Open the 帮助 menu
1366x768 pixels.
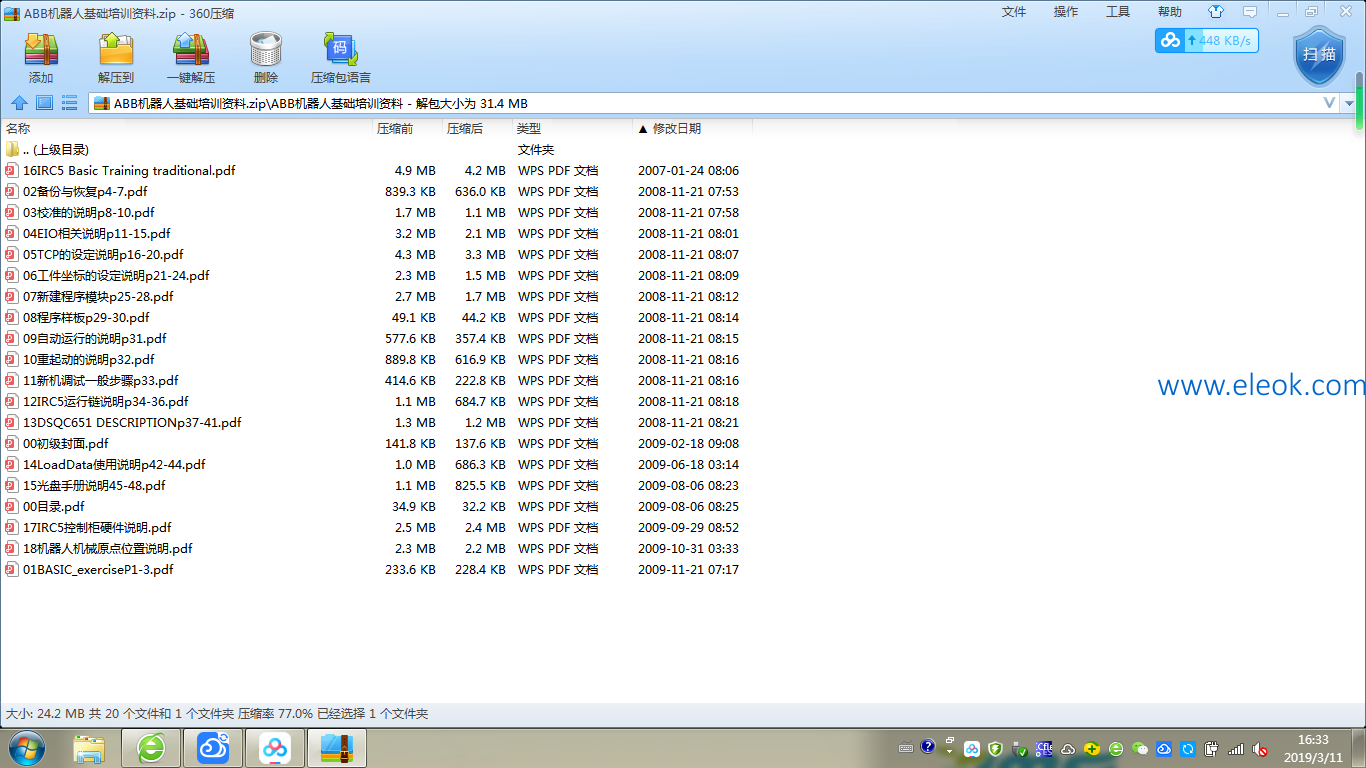[1170, 12]
